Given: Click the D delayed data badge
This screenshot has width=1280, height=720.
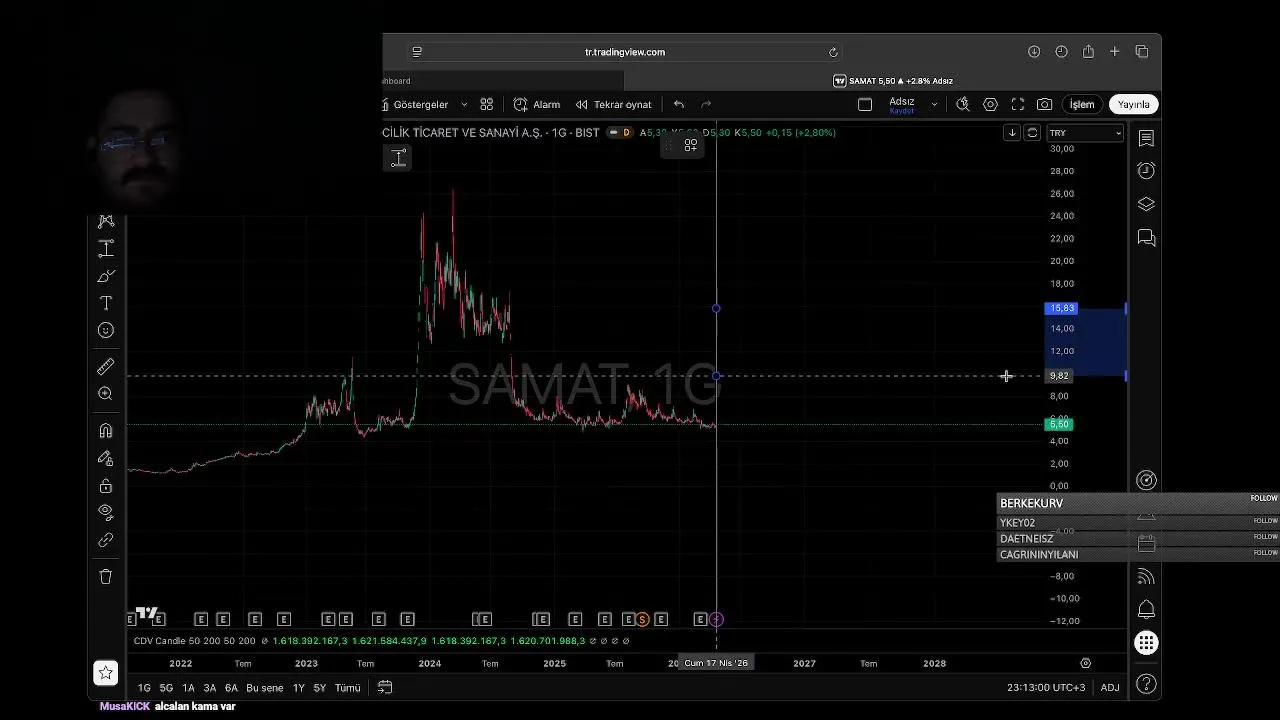Looking at the screenshot, I should pos(626,133).
